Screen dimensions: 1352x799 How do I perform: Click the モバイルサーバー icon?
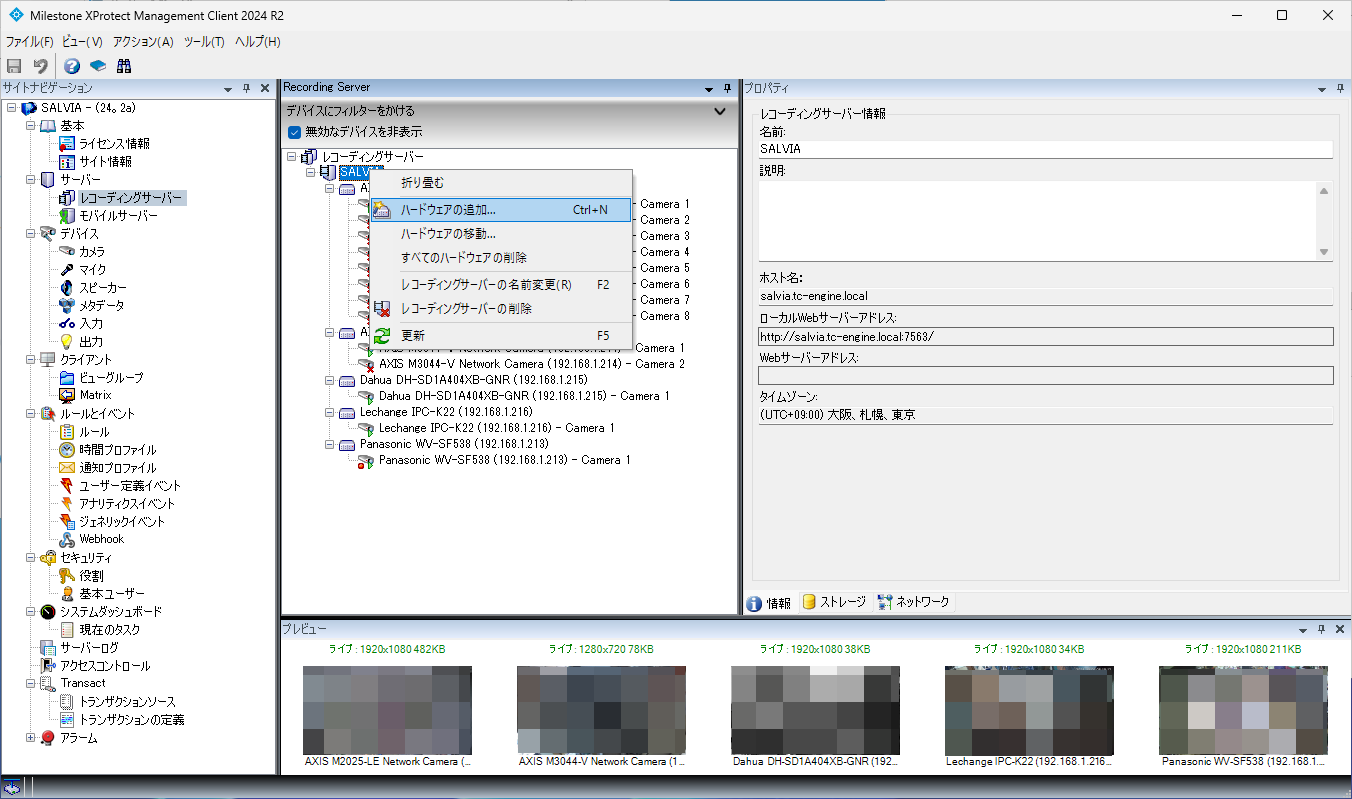(67, 216)
